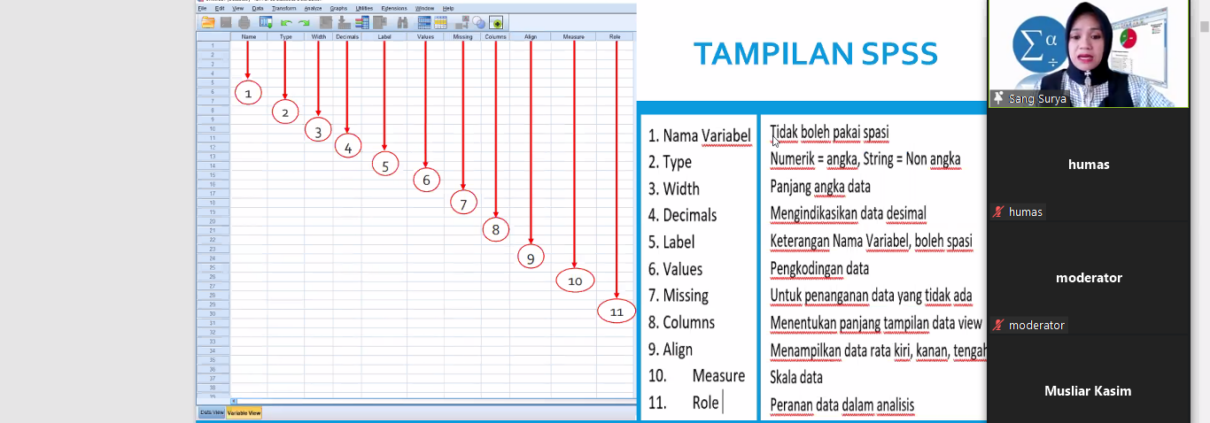Click the Save file toolbar icon
1210x423 pixels.
pyautogui.click(x=226, y=22)
